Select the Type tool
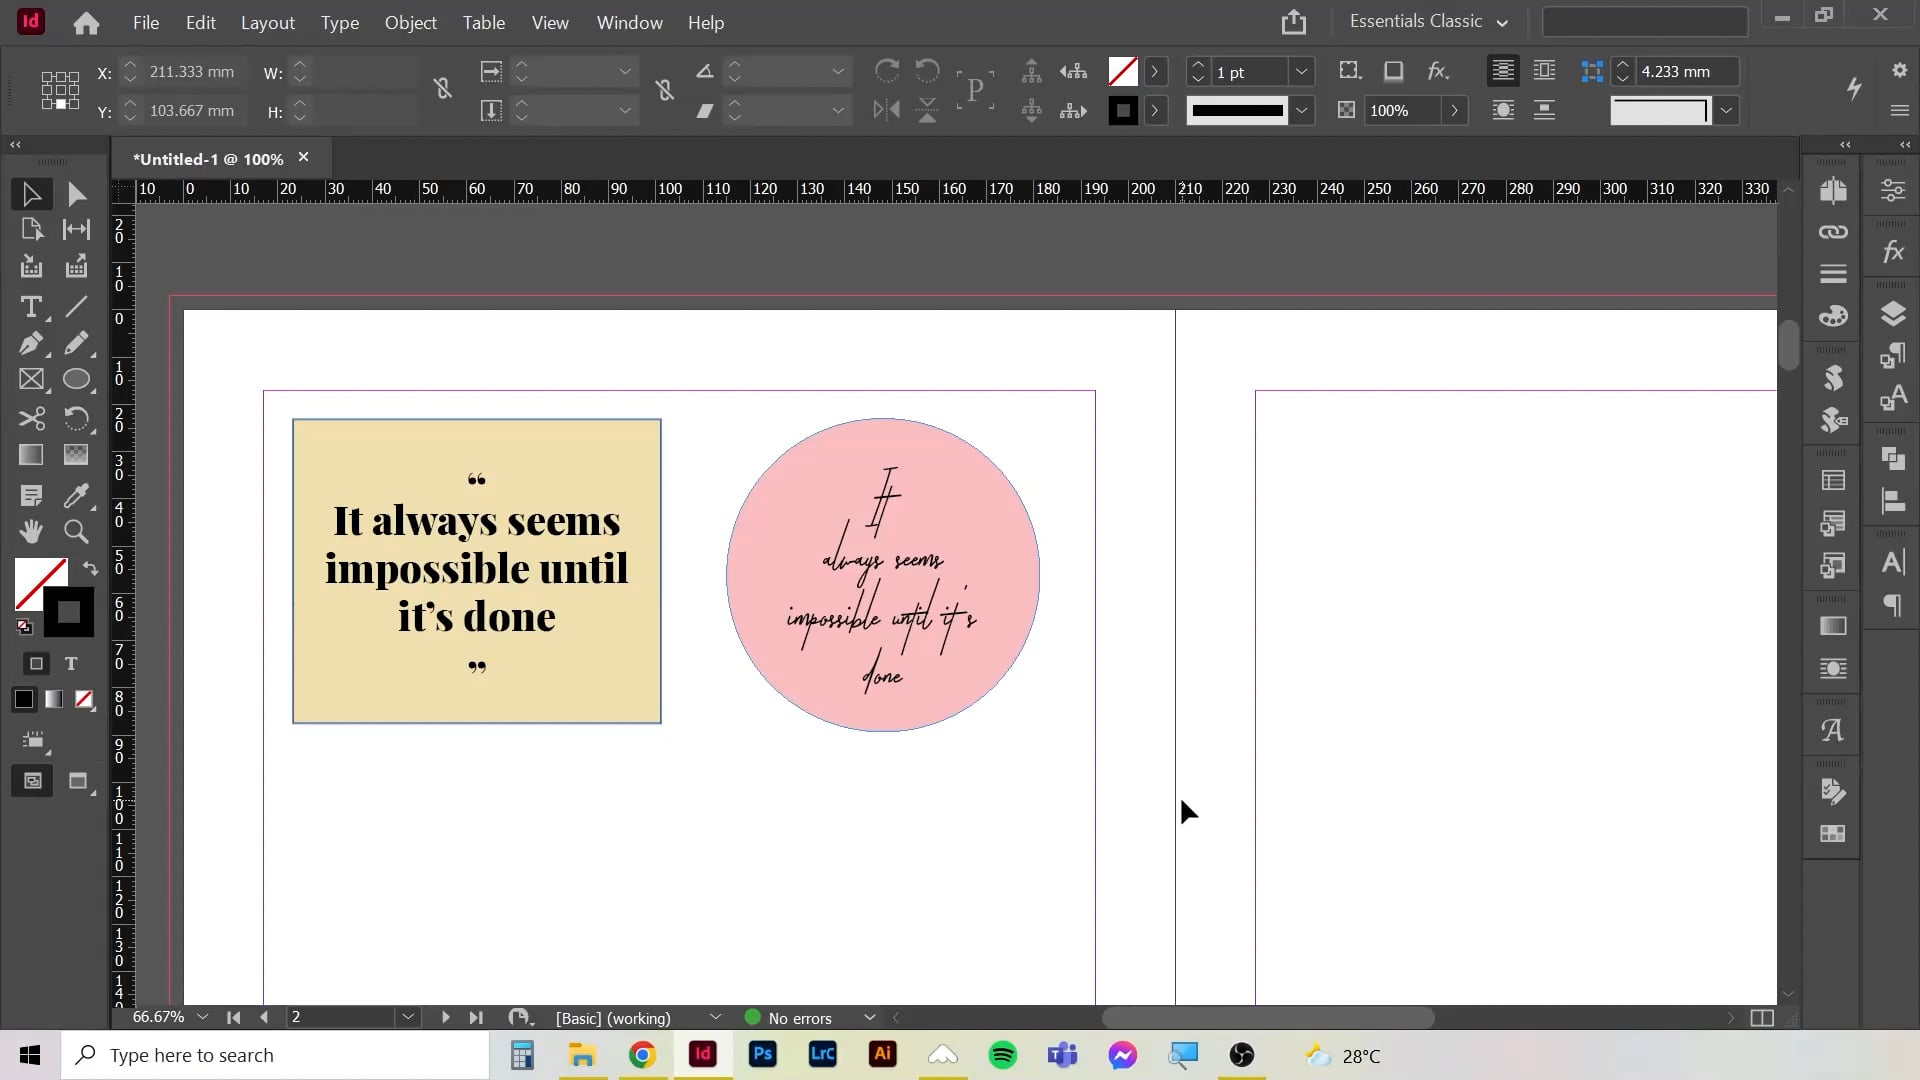Screen dimensions: 1920x1080 tap(31, 307)
